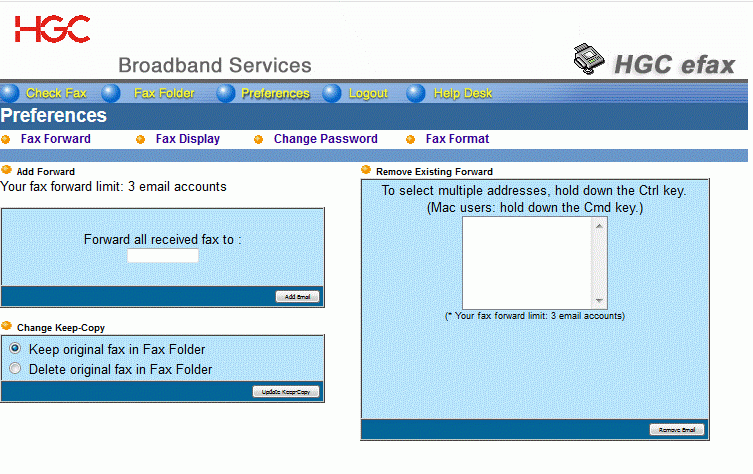Click the Update KeepCopy button
The image size is (753, 474).
pos(286,392)
